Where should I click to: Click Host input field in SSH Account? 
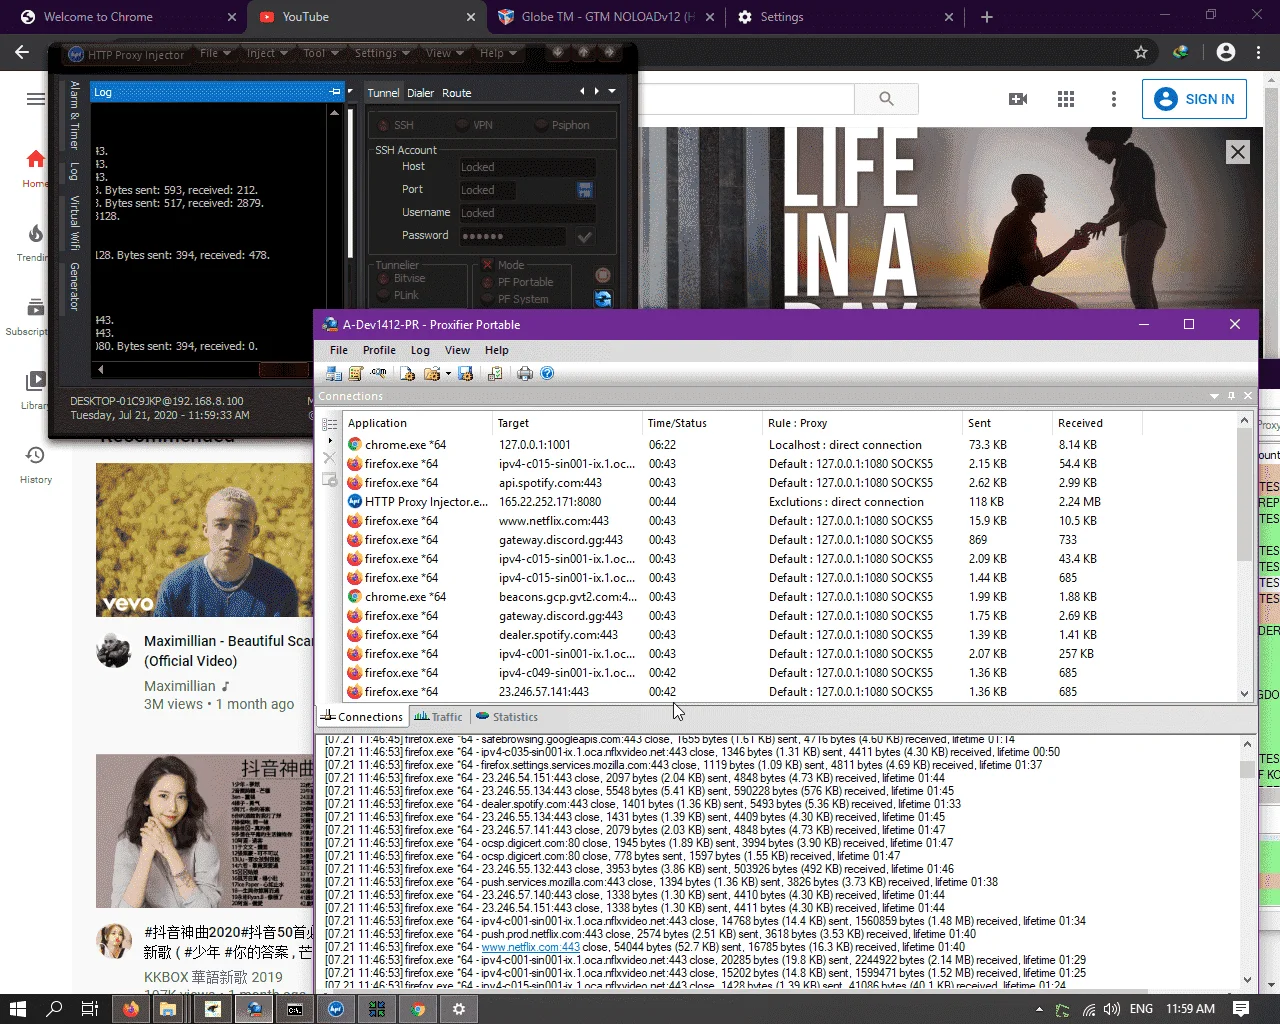pyautogui.click(x=527, y=167)
